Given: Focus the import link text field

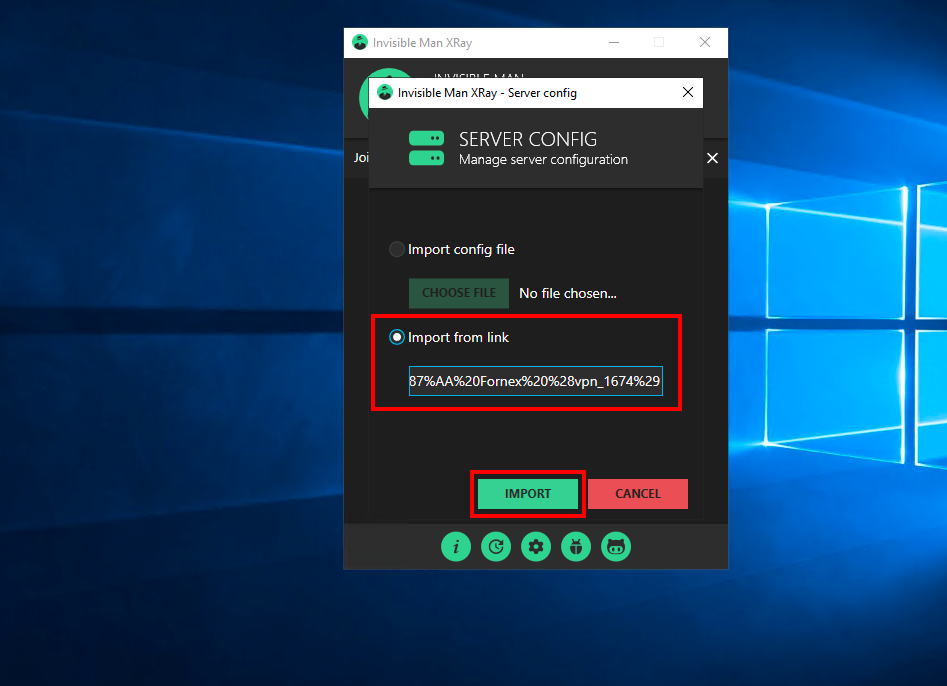Looking at the screenshot, I should [x=536, y=381].
